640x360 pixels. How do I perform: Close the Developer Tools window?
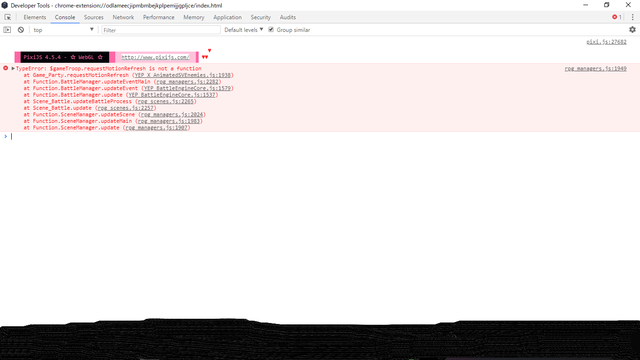point(628,5)
